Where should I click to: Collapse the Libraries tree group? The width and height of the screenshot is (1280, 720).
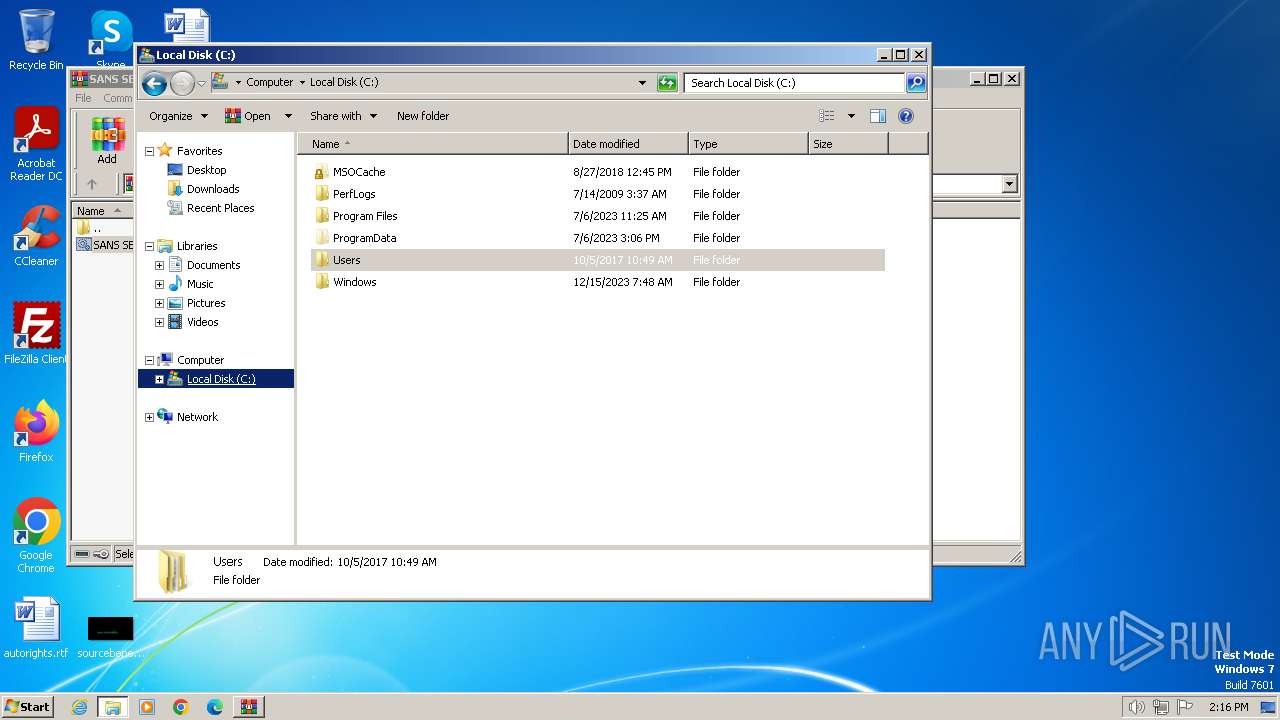[x=149, y=246]
